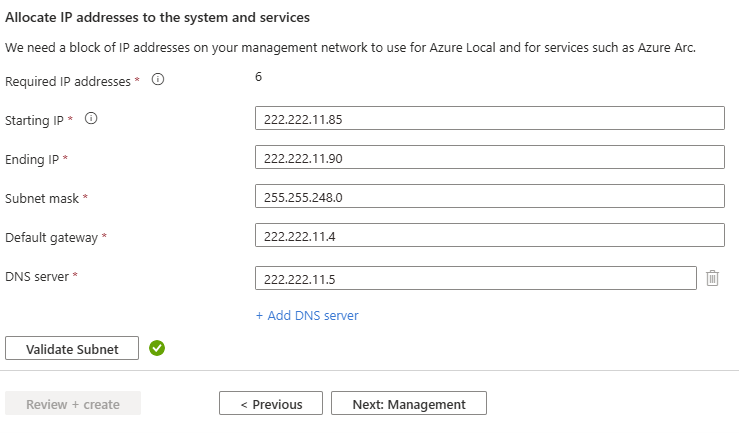Click the Required IP addresses label
739x433 pixels.
(x=68, y=82)
